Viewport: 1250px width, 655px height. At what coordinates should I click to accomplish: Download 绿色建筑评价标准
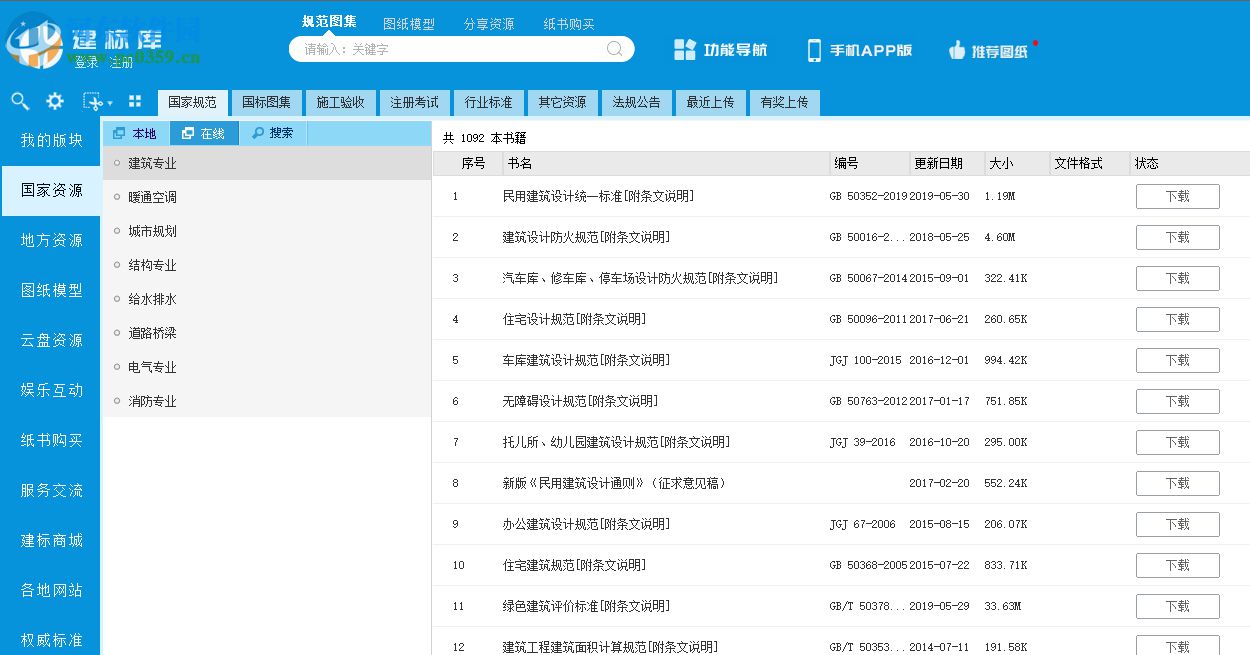coord(1177,606)
